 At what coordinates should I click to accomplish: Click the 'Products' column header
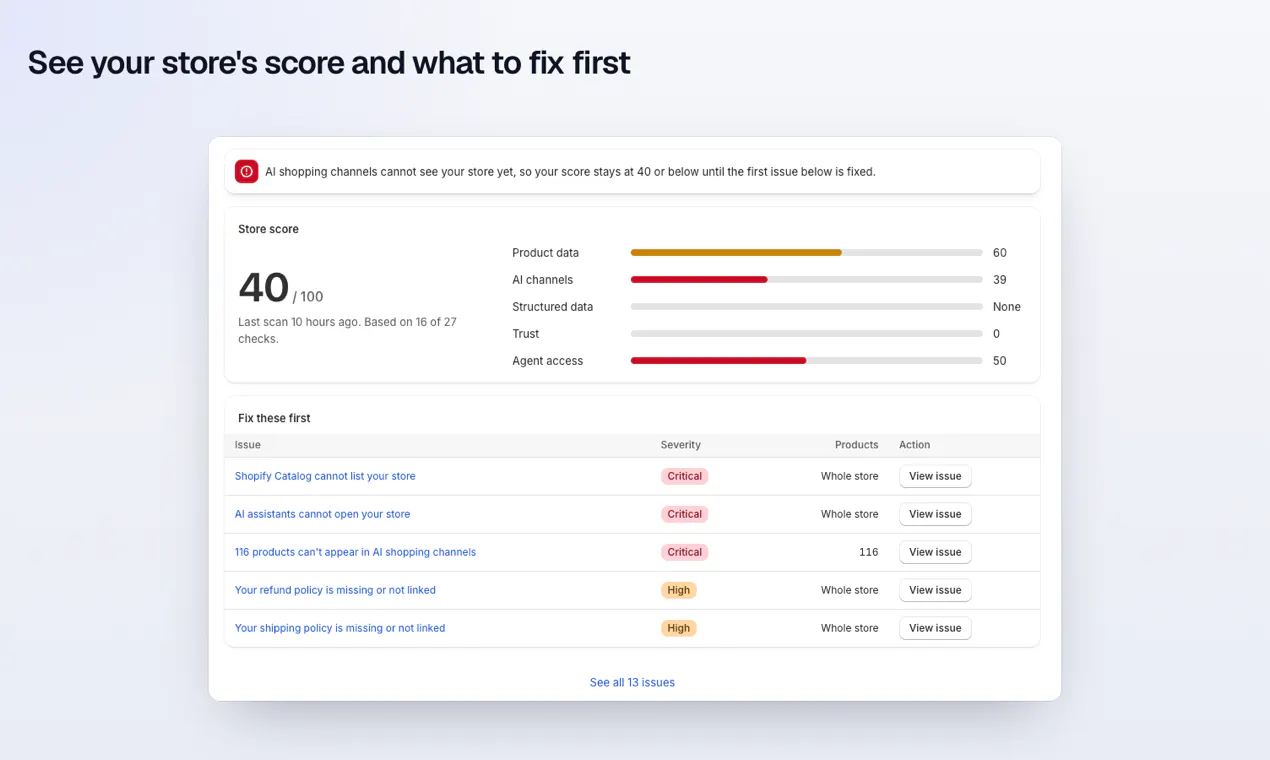pos(857,445)
